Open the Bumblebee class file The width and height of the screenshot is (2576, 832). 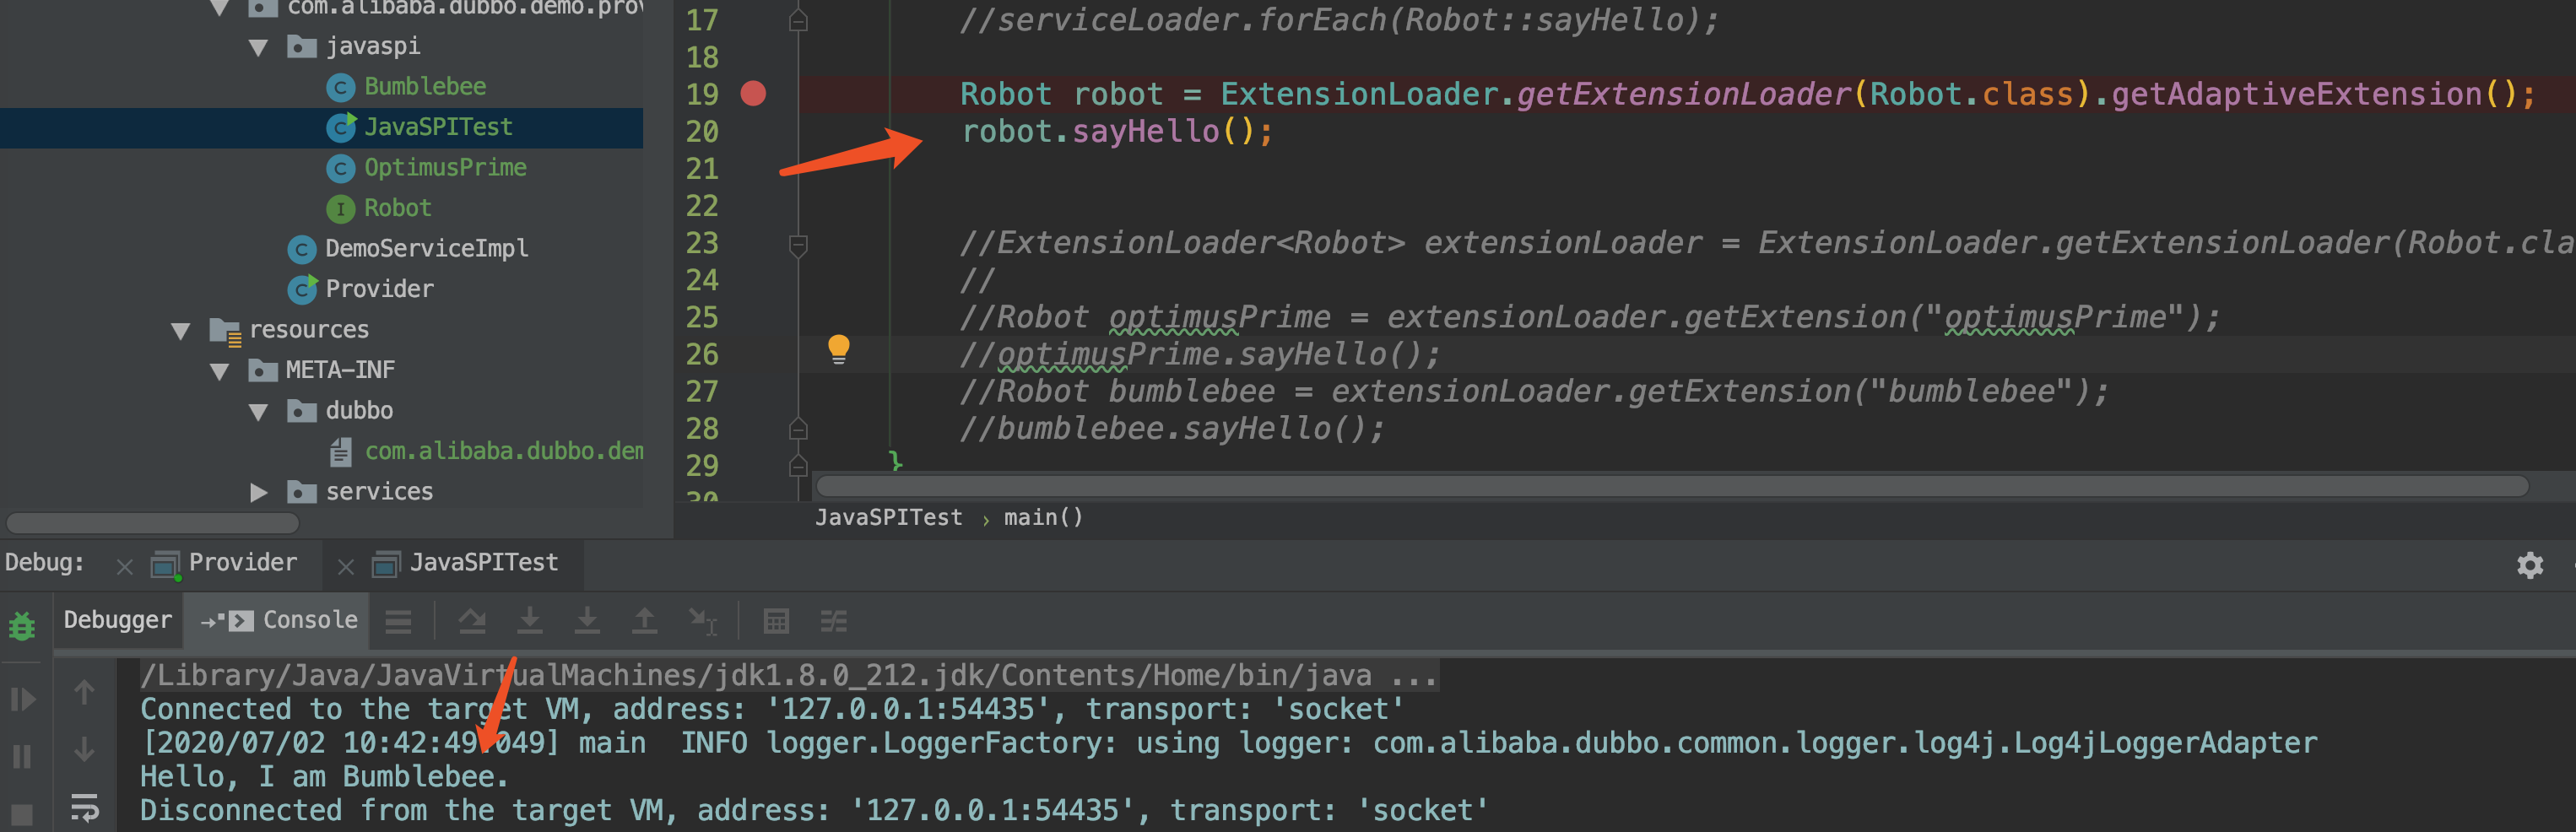tap(425, 86)
